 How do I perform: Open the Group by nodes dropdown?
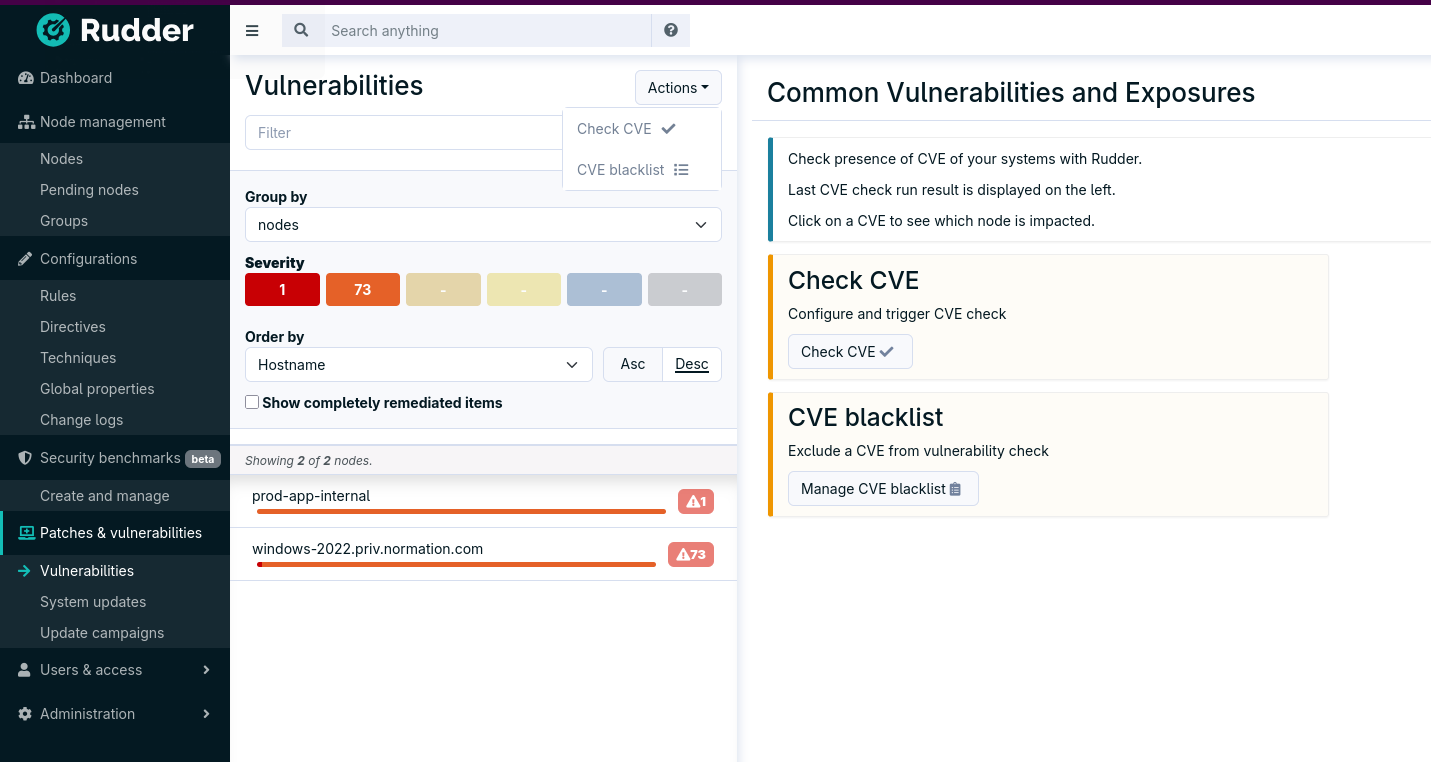coord(483,225)
